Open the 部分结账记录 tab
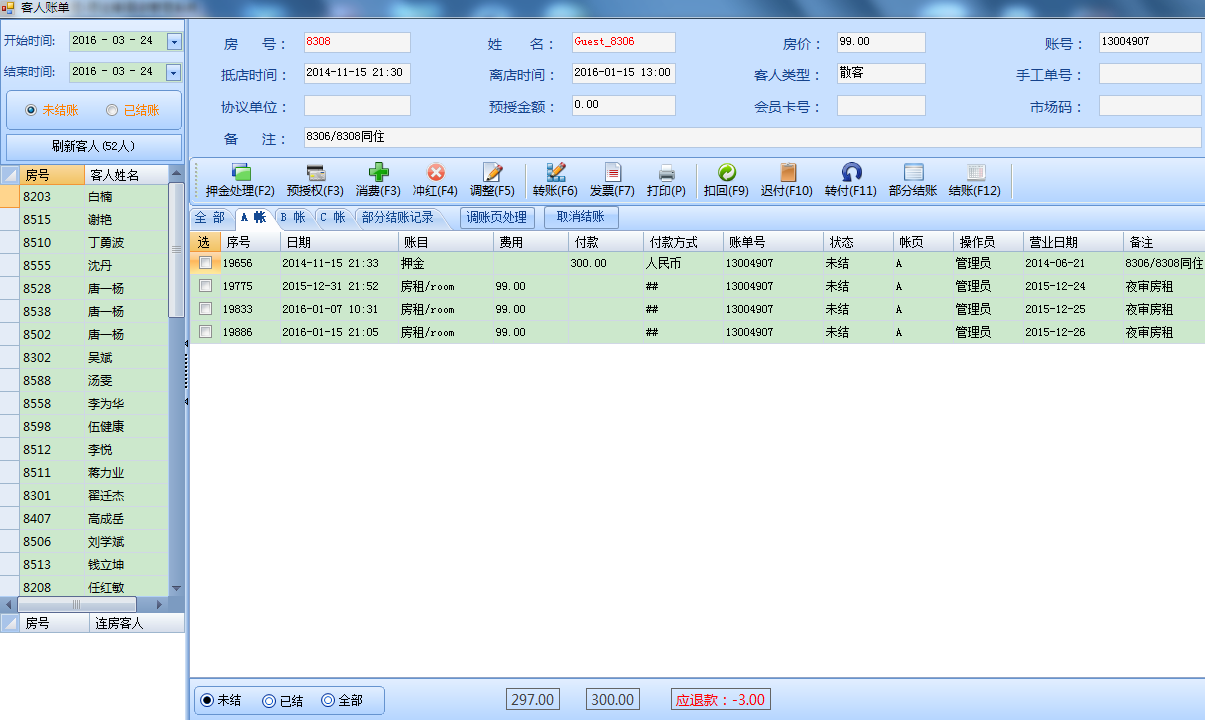 398,217
